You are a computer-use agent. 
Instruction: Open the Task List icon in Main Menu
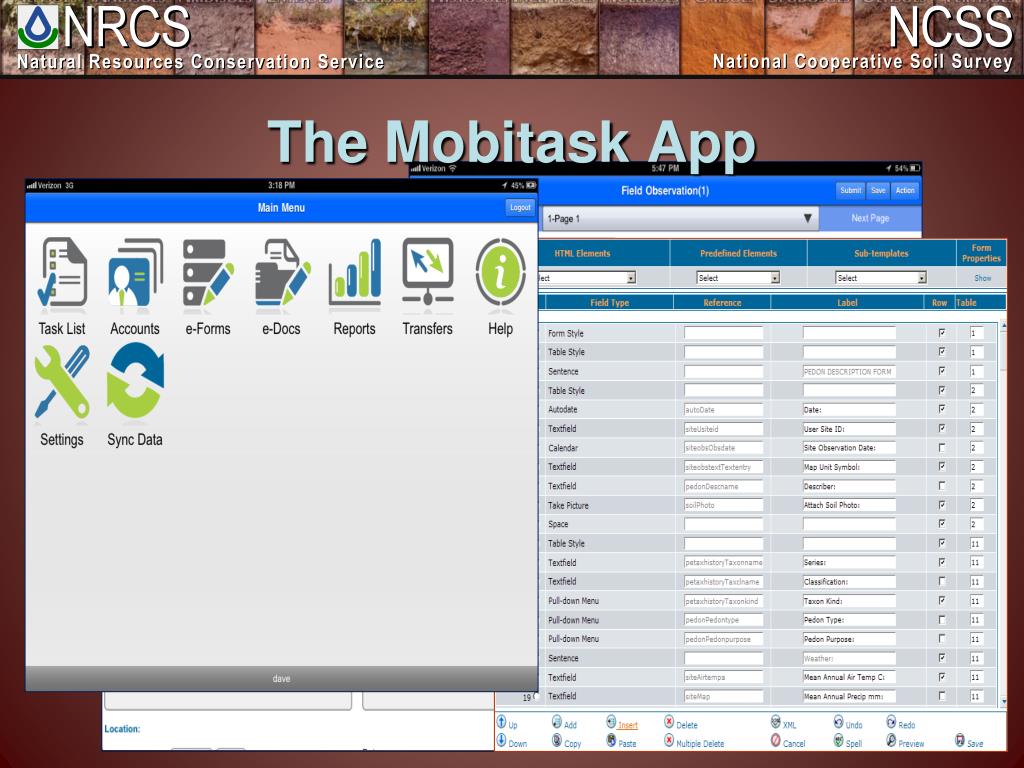62,272
